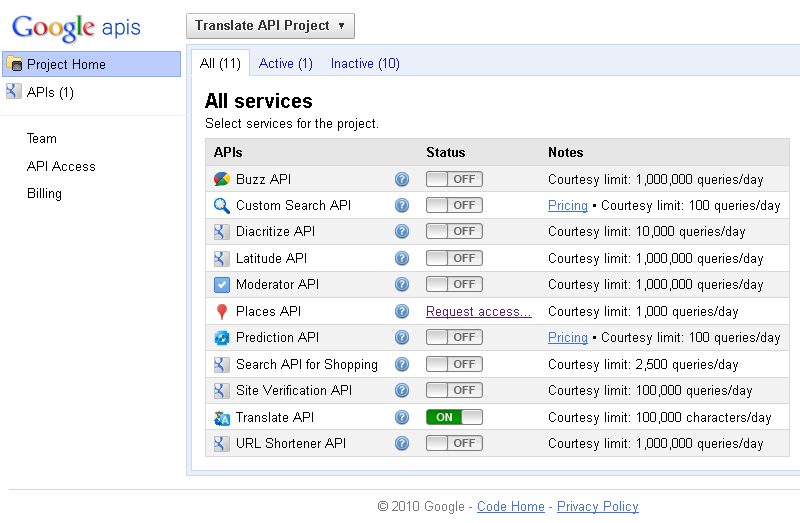Screen dimensions: 800x523
Task: Click the Moderator API checkmark icon
Action: coord(221,284)
